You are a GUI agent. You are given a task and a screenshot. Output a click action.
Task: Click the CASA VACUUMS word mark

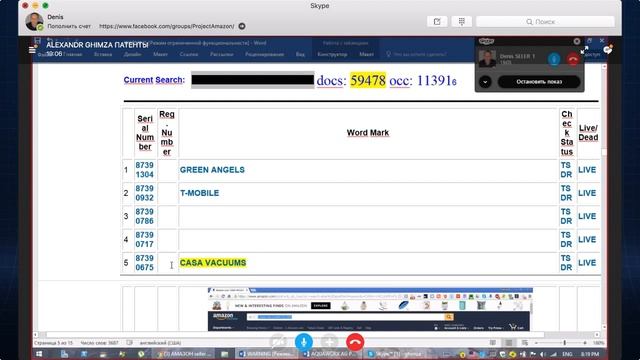coord(213,263)
